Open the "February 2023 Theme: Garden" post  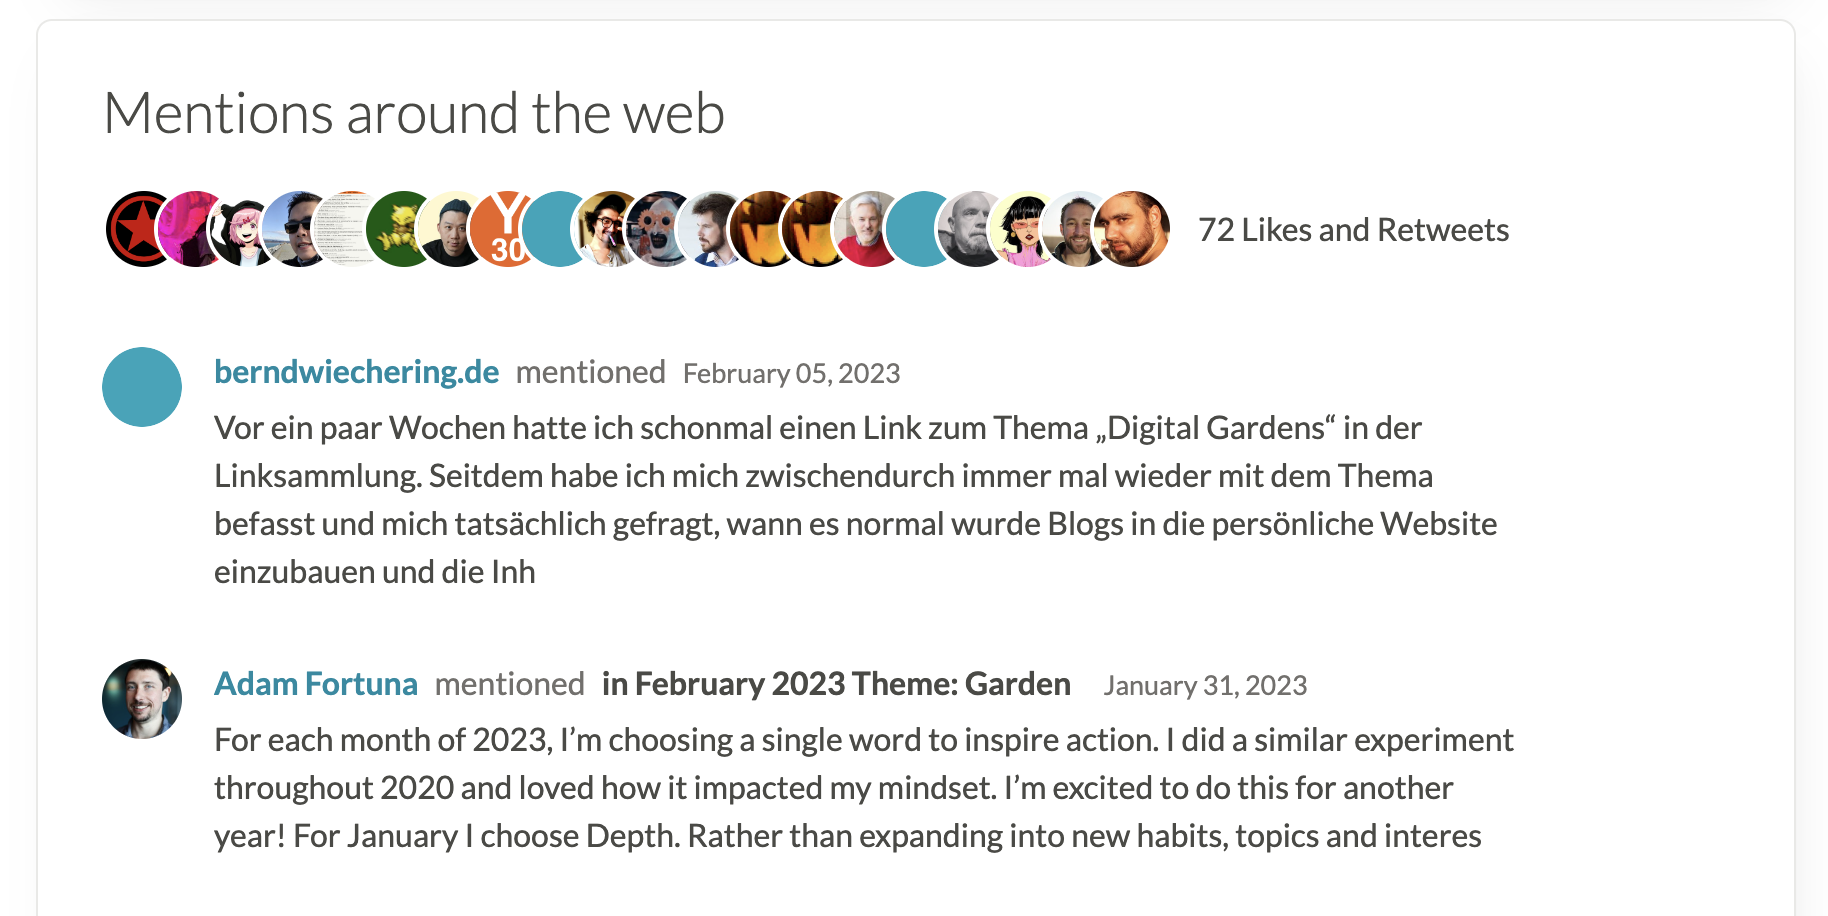coord(835,684)
